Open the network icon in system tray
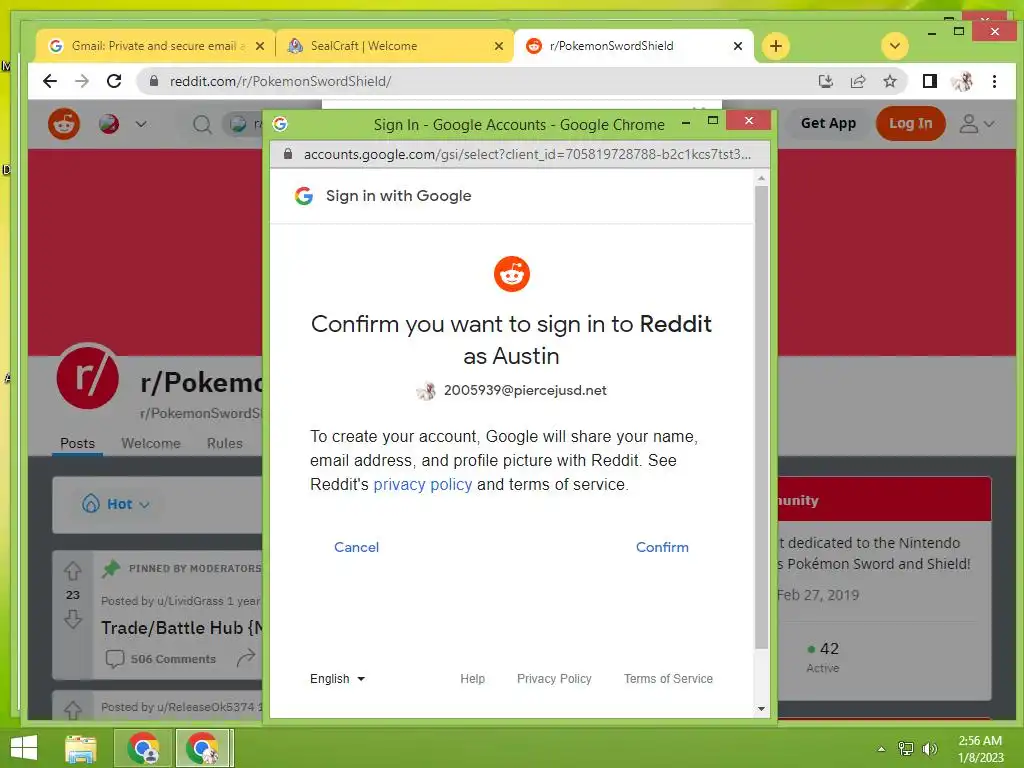Image resolution: width=1024 pixels, height=768 pixels. (x=906, y=749)
